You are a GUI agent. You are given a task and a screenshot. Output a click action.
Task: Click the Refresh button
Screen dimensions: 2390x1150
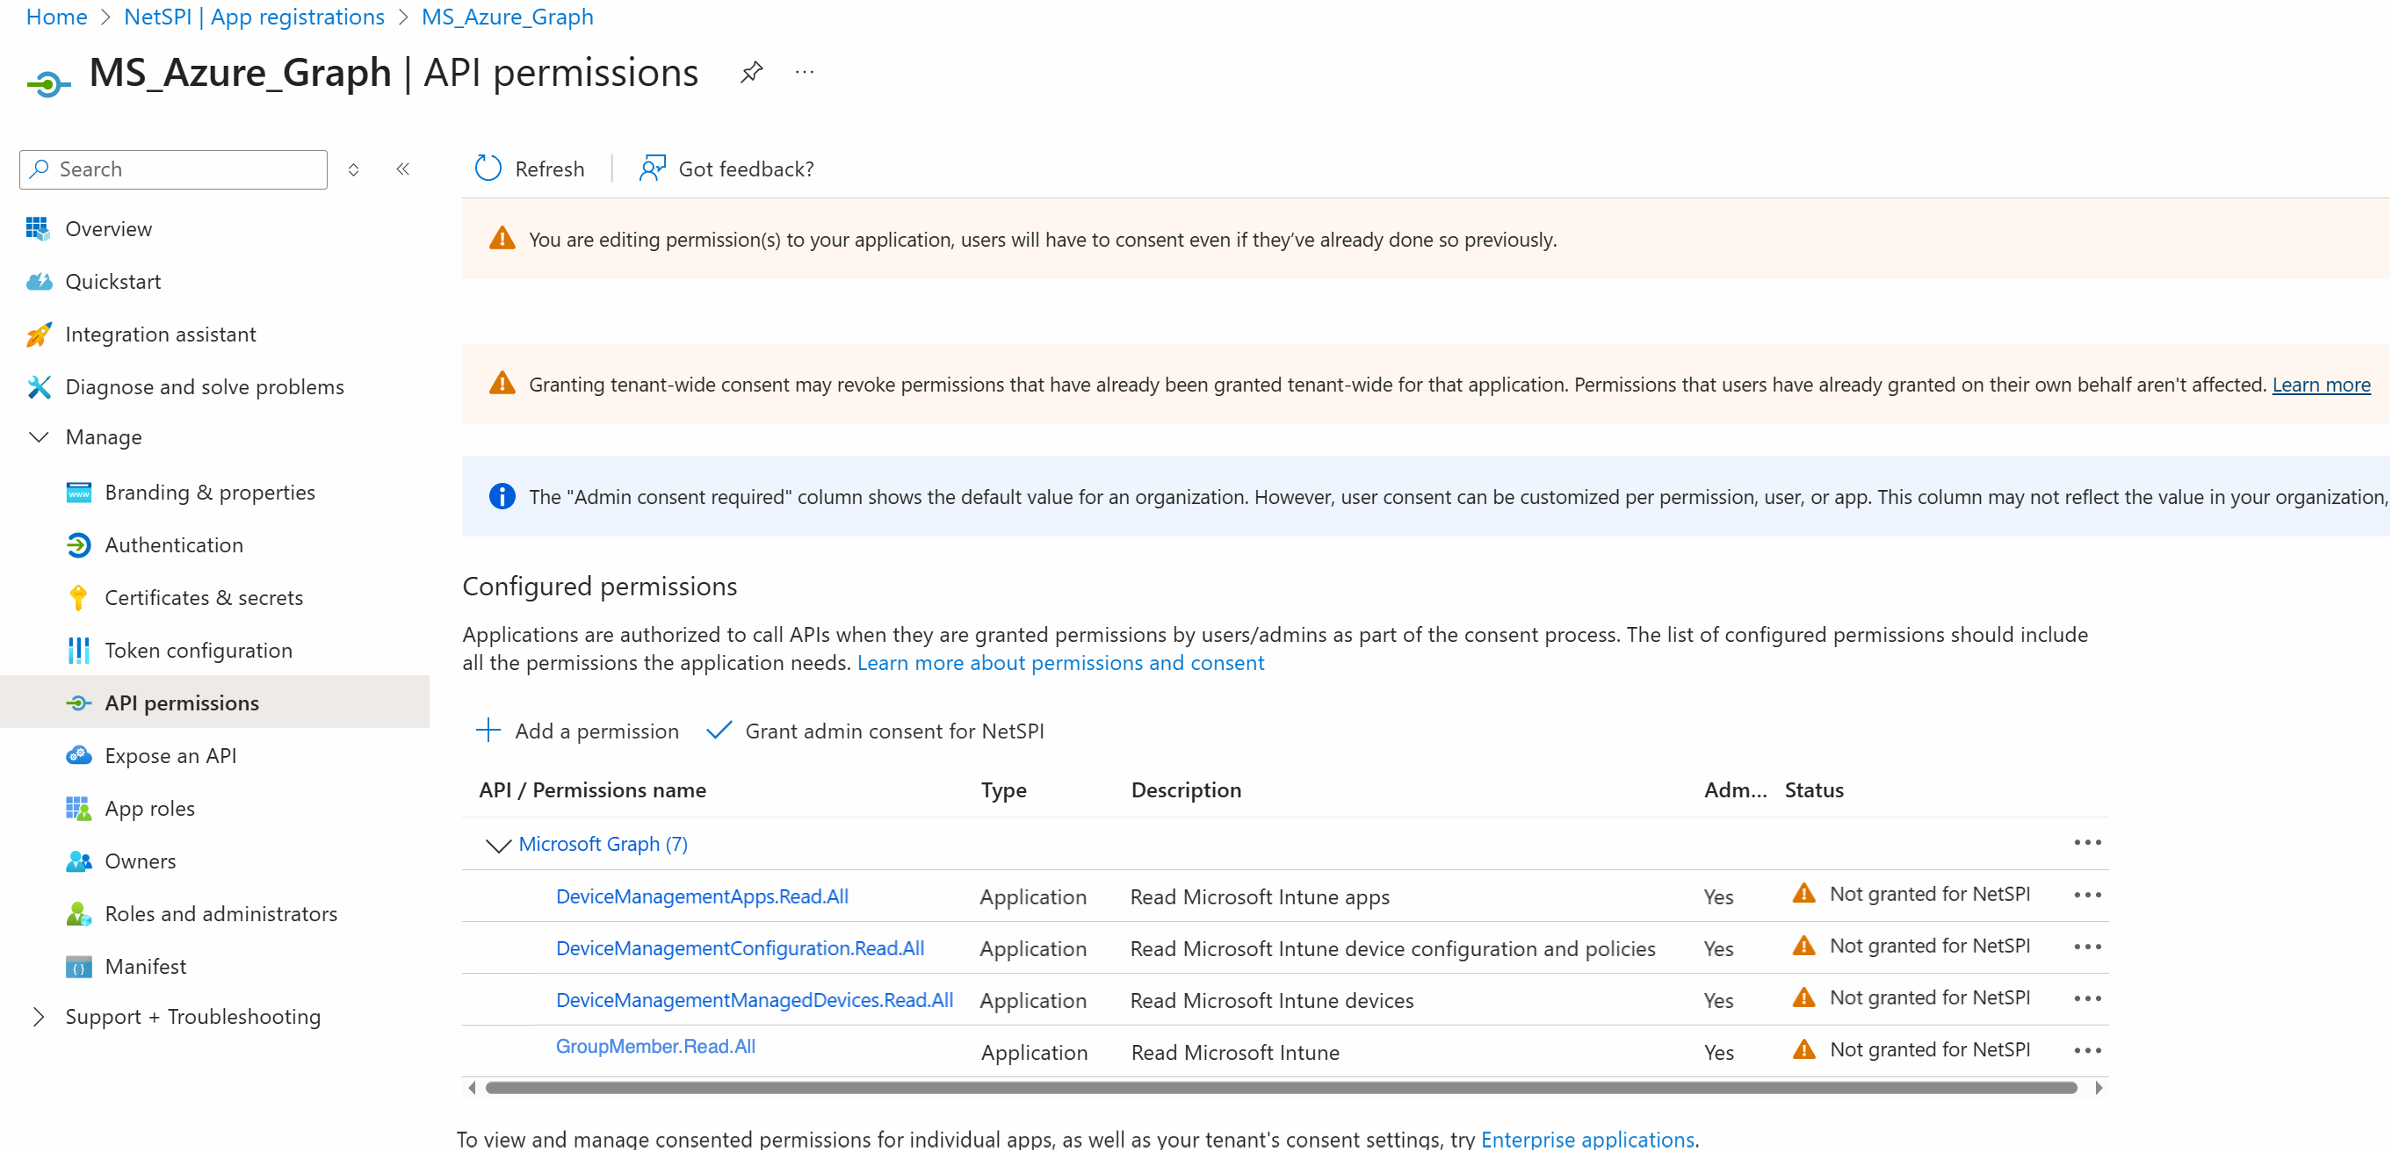(530, 169)
